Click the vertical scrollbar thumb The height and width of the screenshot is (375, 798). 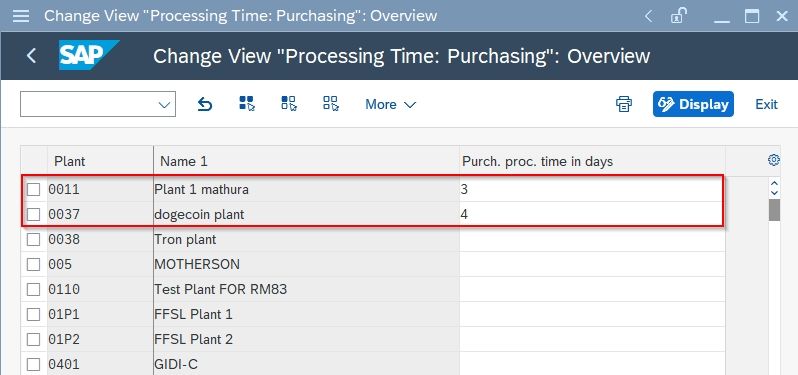(774, 210)
